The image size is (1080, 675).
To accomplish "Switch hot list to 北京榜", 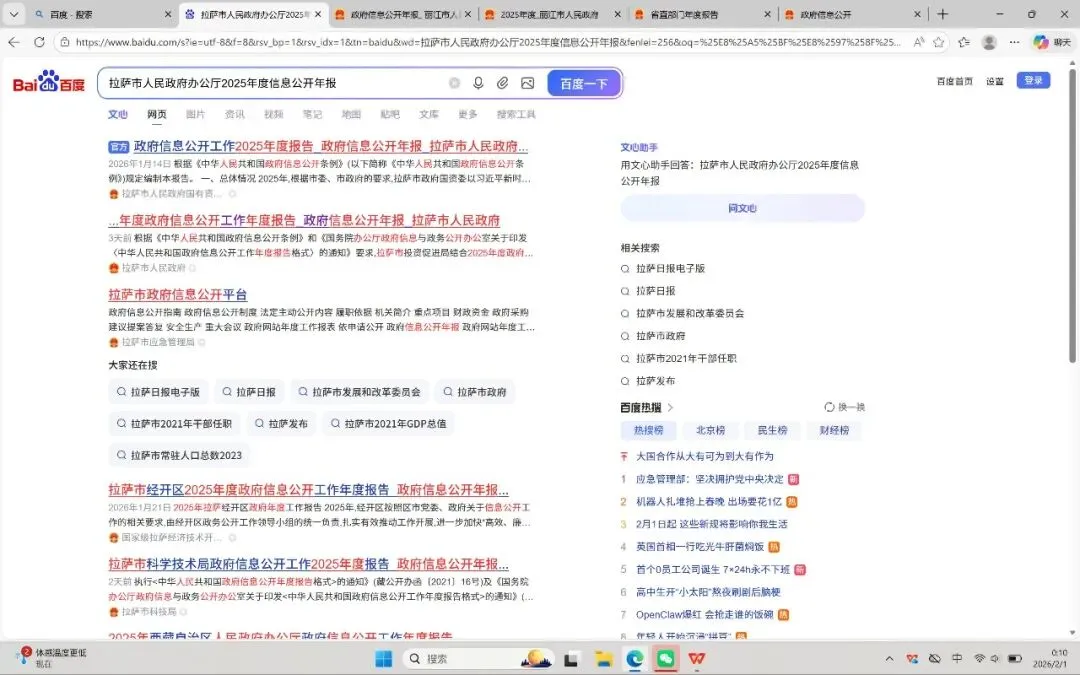I will [x=710, y=430].
